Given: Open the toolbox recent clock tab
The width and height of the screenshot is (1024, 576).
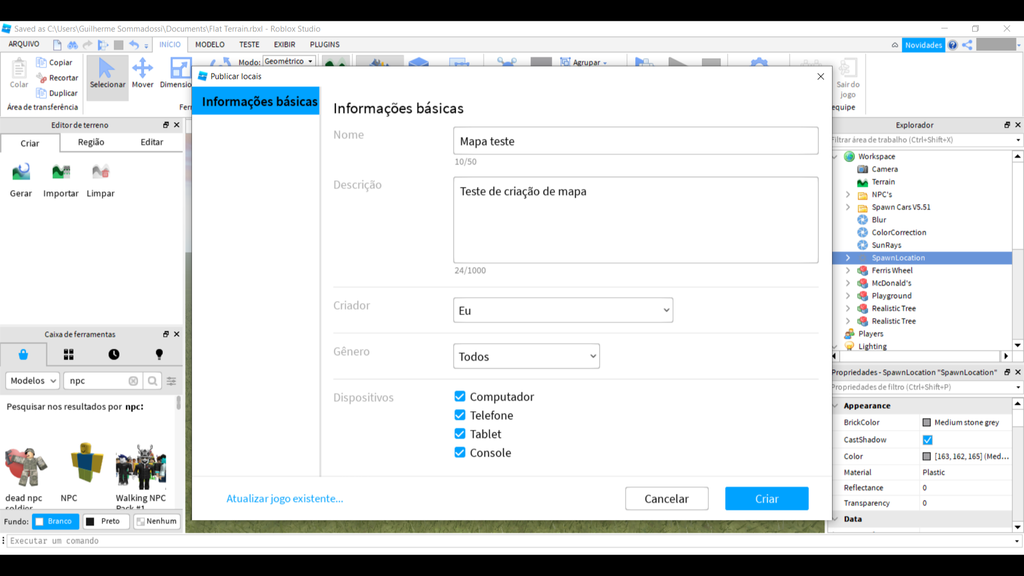Looking at the screenshot, I should (114, 354).
